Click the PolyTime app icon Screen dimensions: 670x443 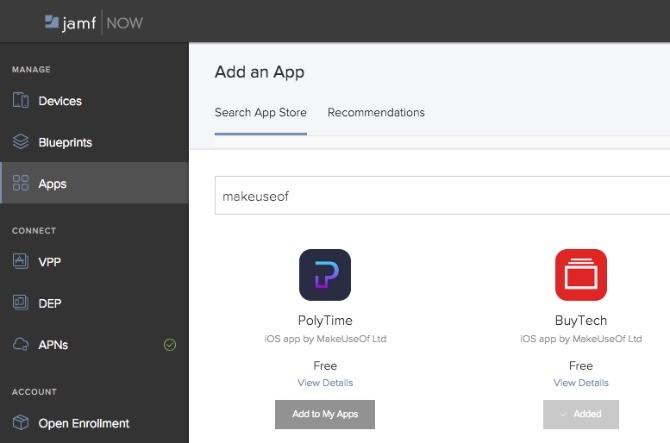[325, 275]
